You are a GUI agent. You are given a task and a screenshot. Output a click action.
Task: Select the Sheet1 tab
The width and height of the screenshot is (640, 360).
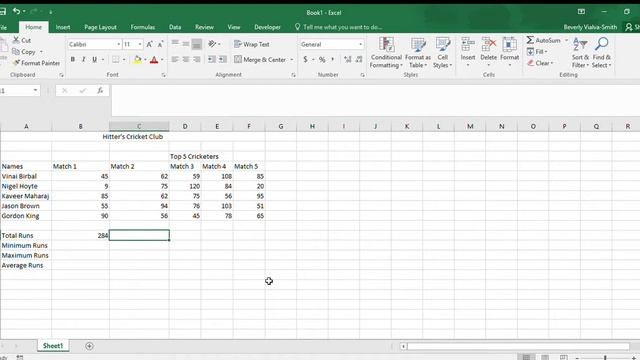coord(53,346)
